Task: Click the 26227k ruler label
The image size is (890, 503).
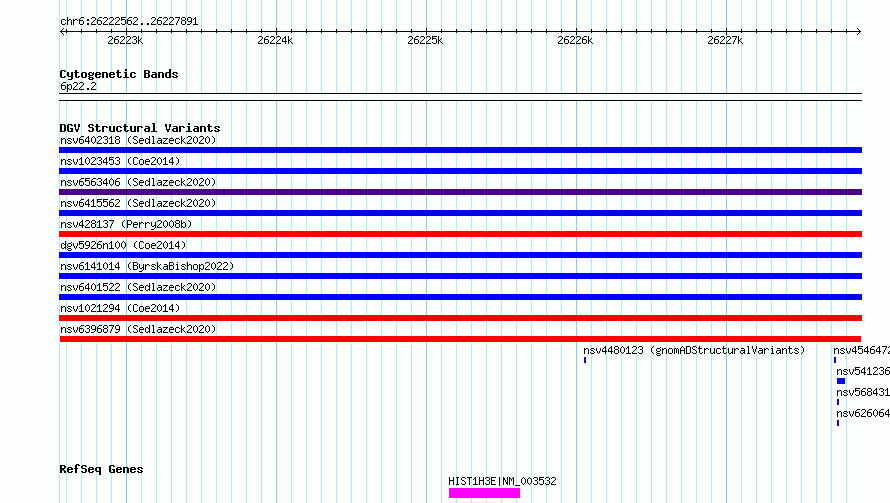Action: pos(725,40)
